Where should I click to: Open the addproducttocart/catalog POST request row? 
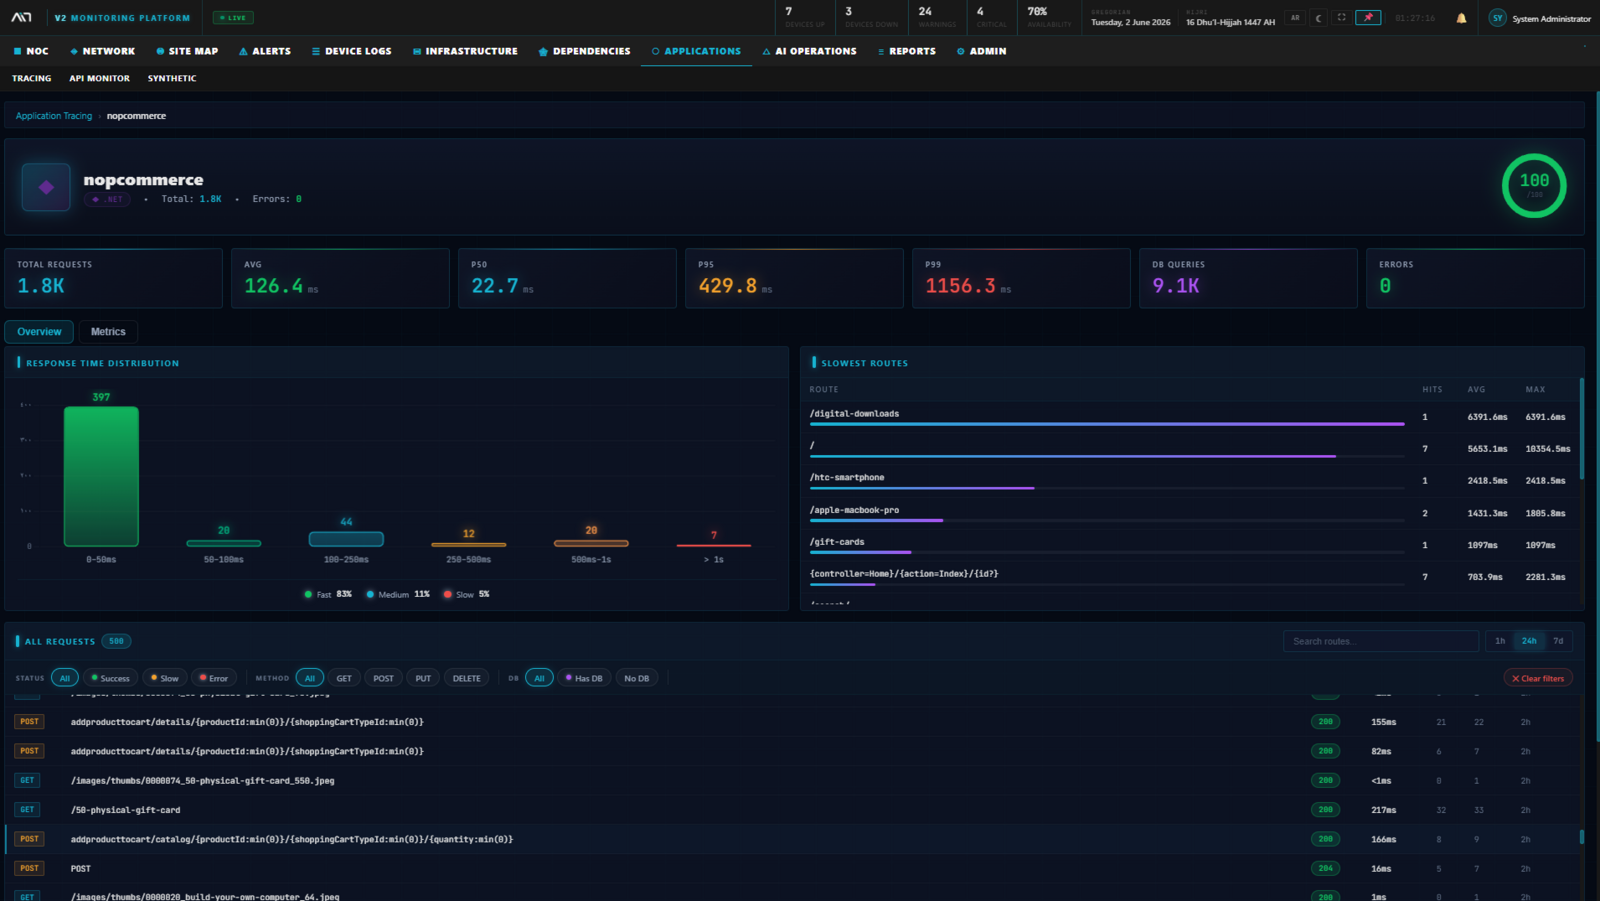[794, 839]
